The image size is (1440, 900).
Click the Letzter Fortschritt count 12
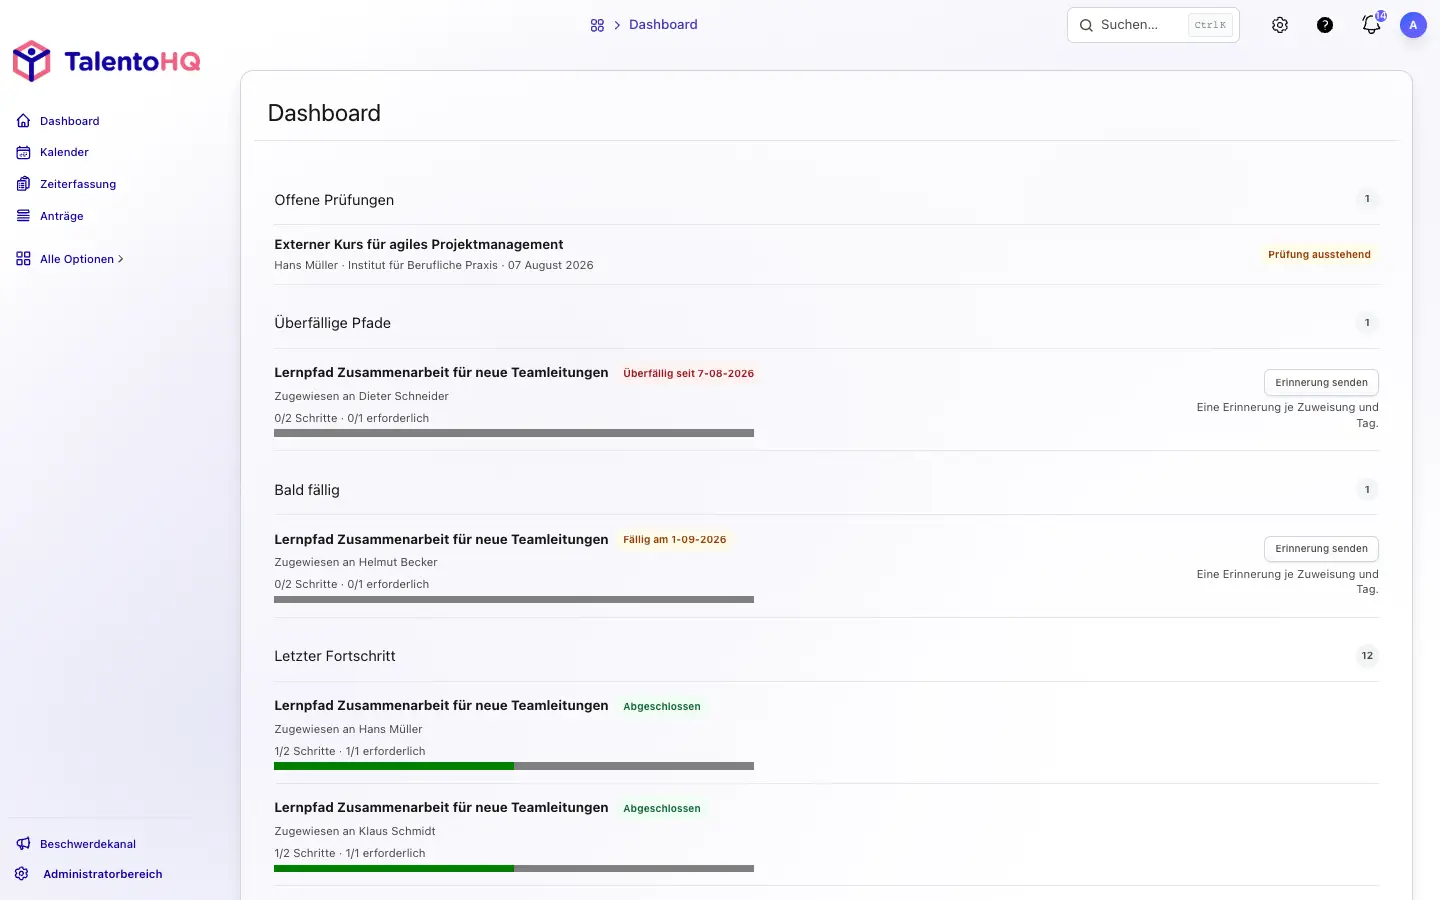point(1367,656)
